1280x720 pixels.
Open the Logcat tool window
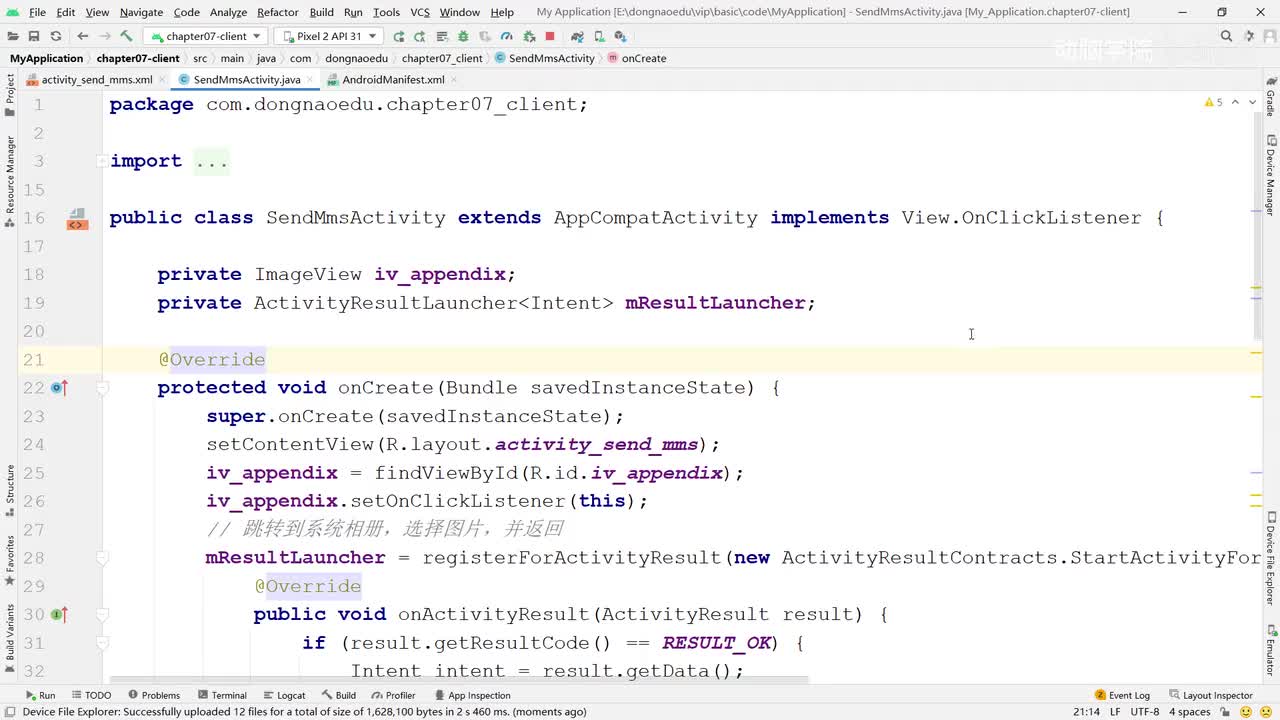285,695
